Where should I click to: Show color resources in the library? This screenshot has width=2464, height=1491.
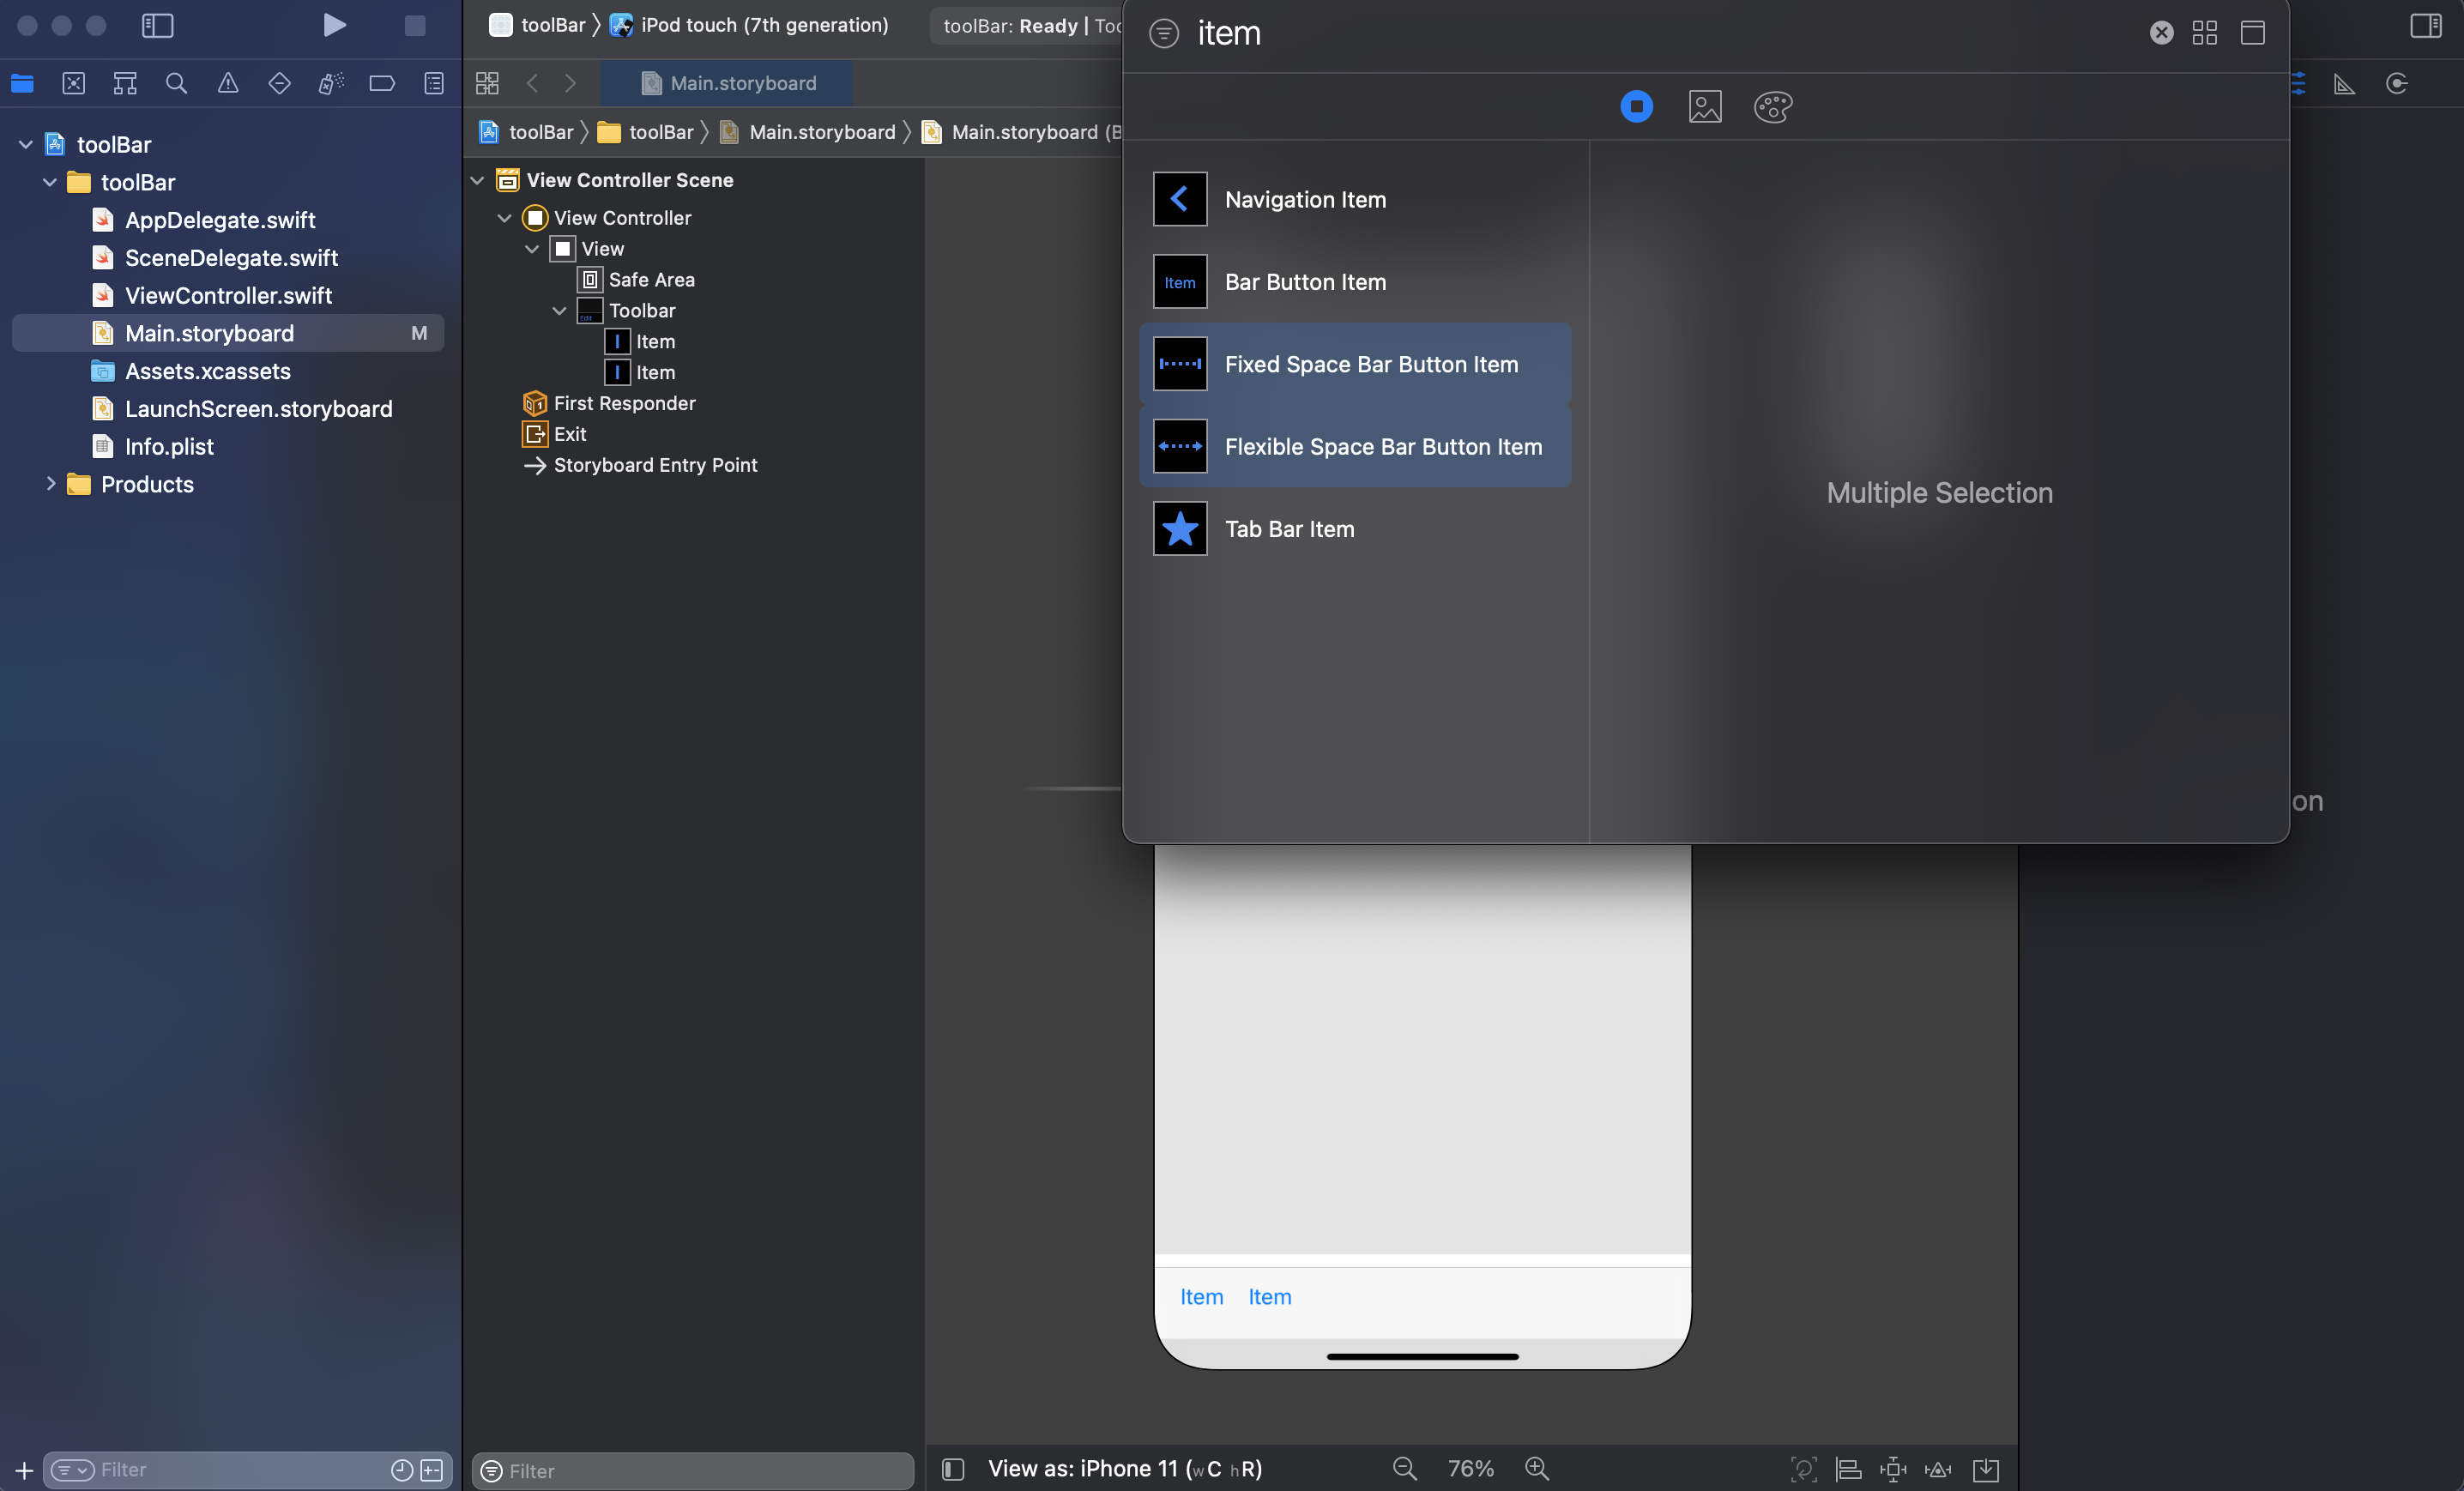(1772, 106)
